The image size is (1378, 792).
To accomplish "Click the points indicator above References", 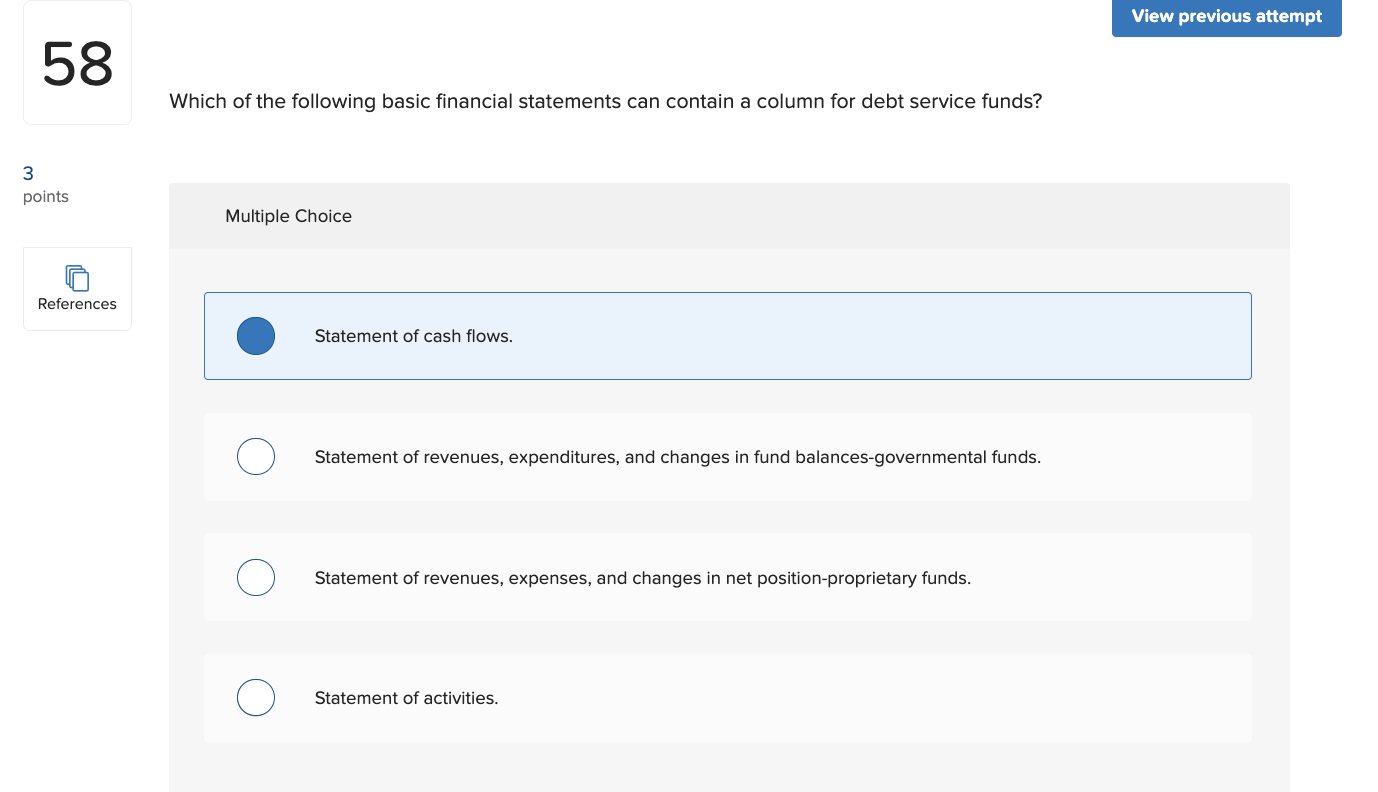I will pos(45,184).
